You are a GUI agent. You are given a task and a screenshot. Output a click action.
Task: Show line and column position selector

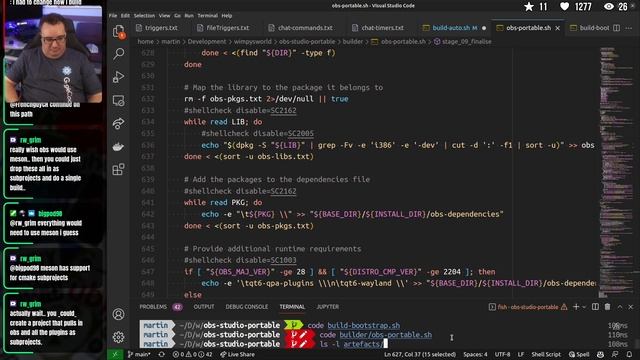tap(420, 354)
